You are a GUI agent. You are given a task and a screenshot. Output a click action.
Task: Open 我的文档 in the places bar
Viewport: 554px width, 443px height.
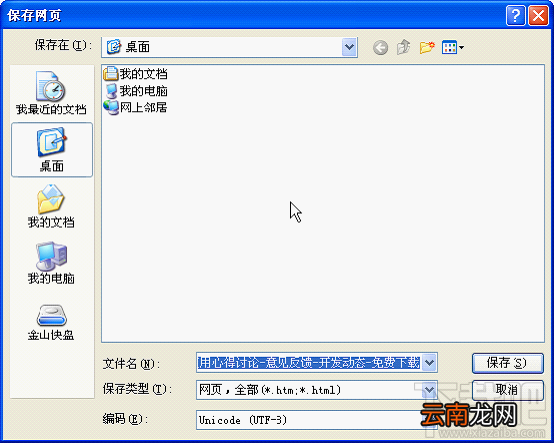(x=51, y=206)
